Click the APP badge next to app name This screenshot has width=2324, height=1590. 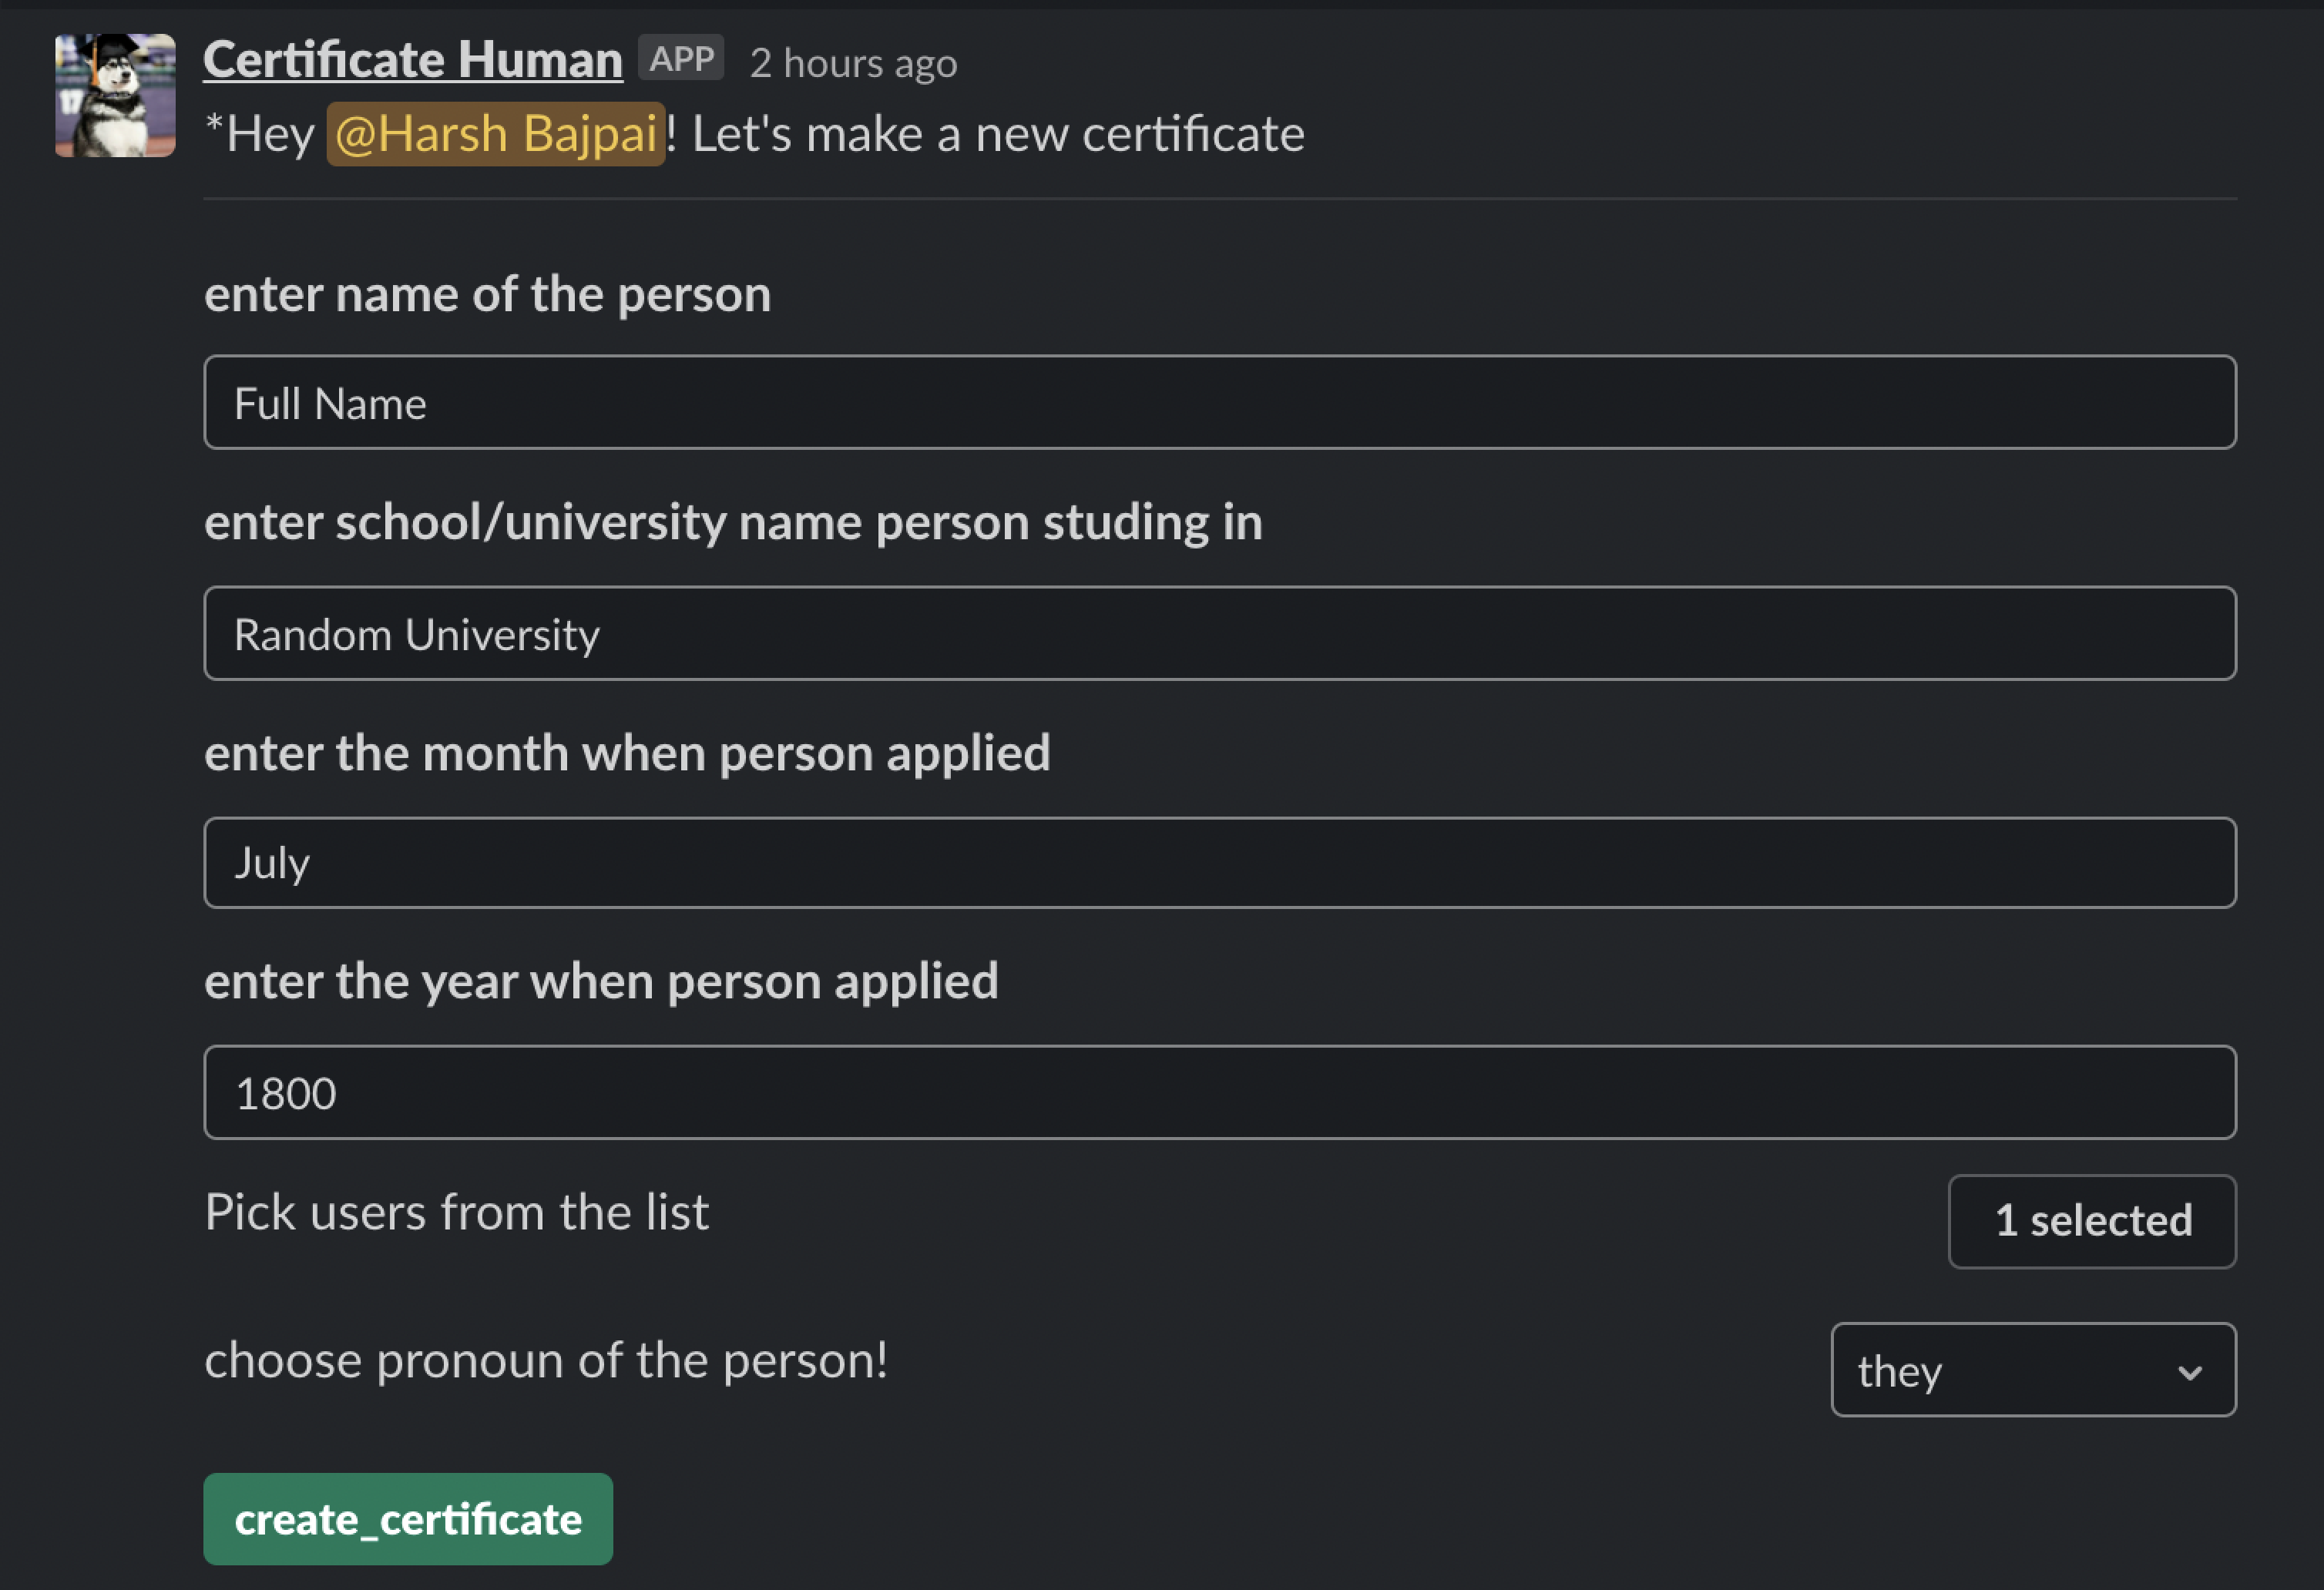[x=681, y=58]
